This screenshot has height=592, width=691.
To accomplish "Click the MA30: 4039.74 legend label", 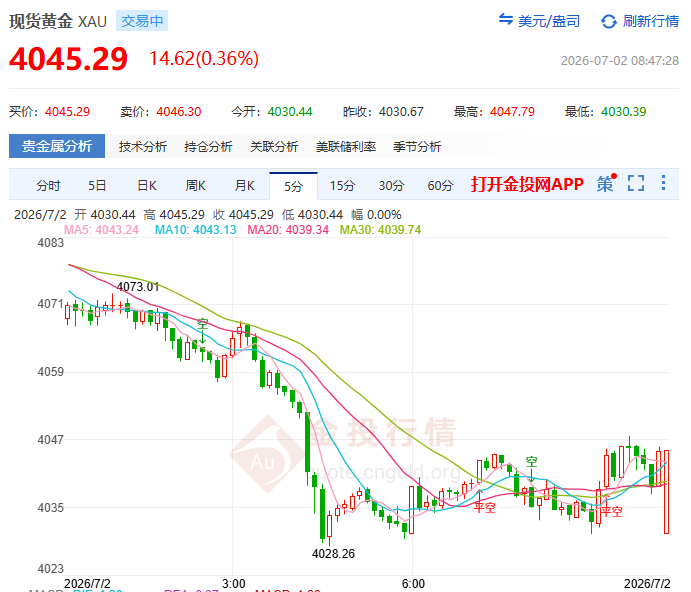I will (380, 230).
